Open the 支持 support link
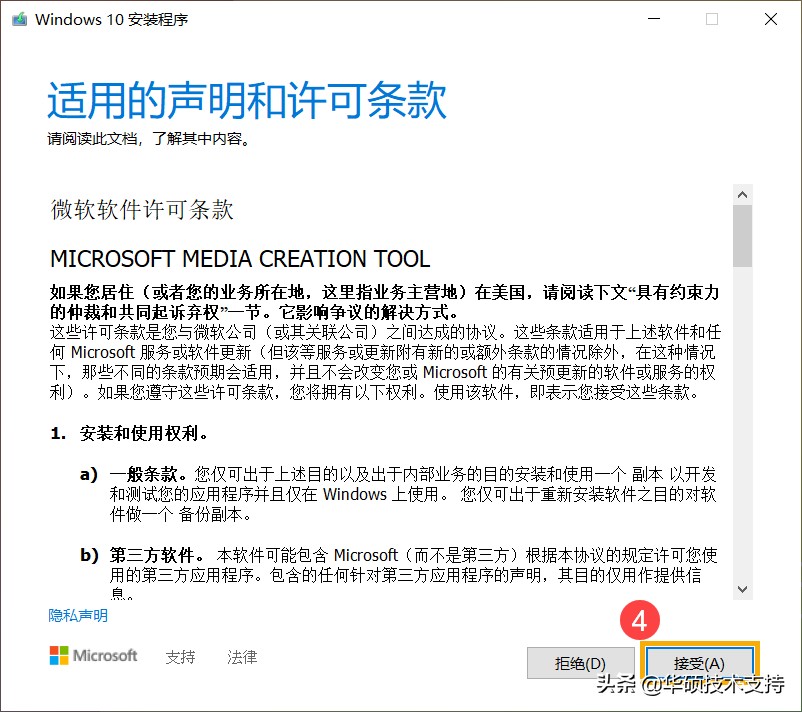 (x=180, y=657)
